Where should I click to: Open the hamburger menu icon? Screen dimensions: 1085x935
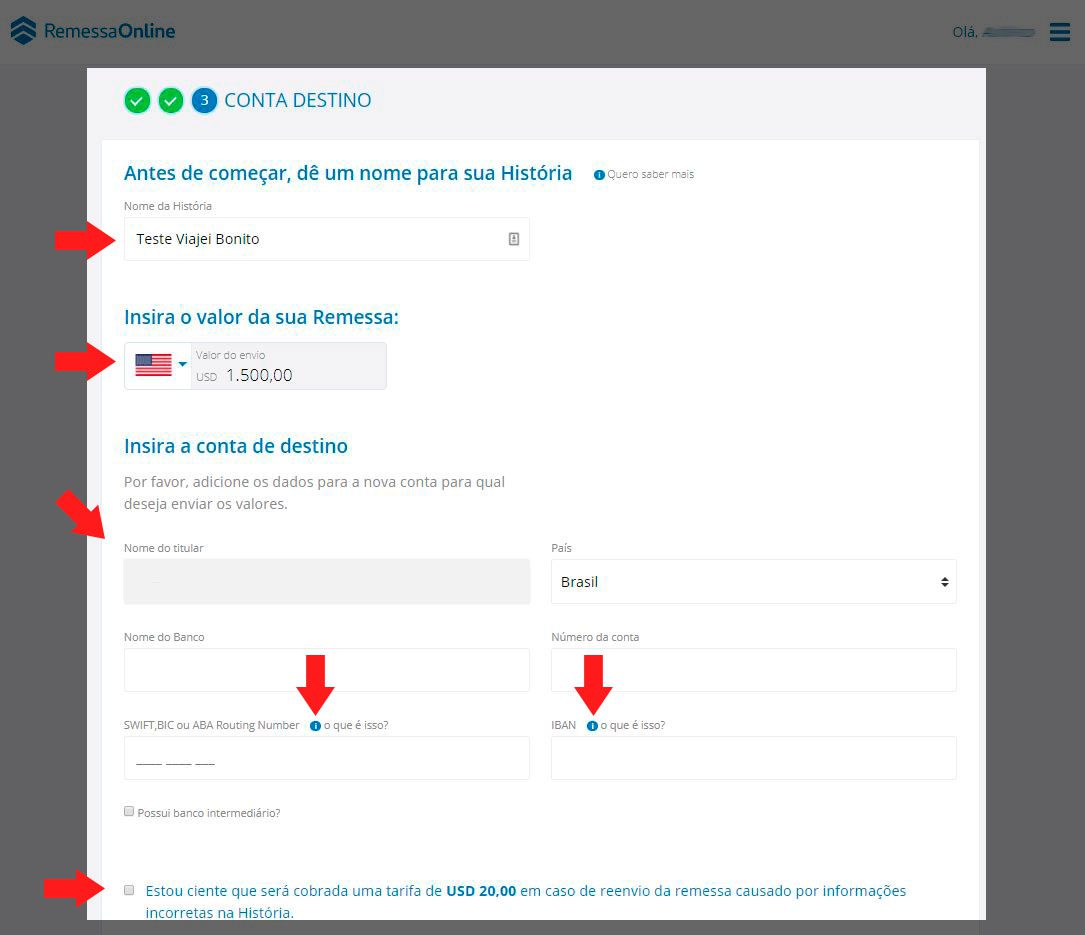(x=1059, y=32)
